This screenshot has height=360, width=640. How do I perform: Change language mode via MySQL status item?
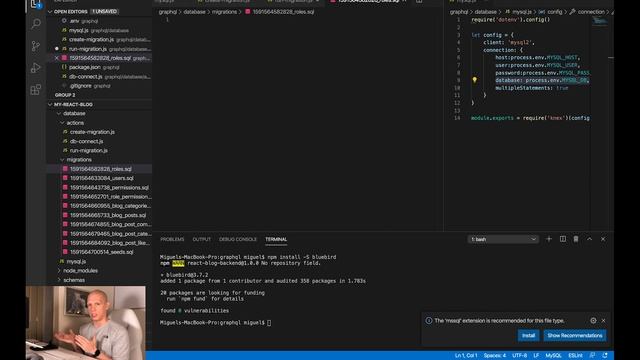tap(553, 356)
